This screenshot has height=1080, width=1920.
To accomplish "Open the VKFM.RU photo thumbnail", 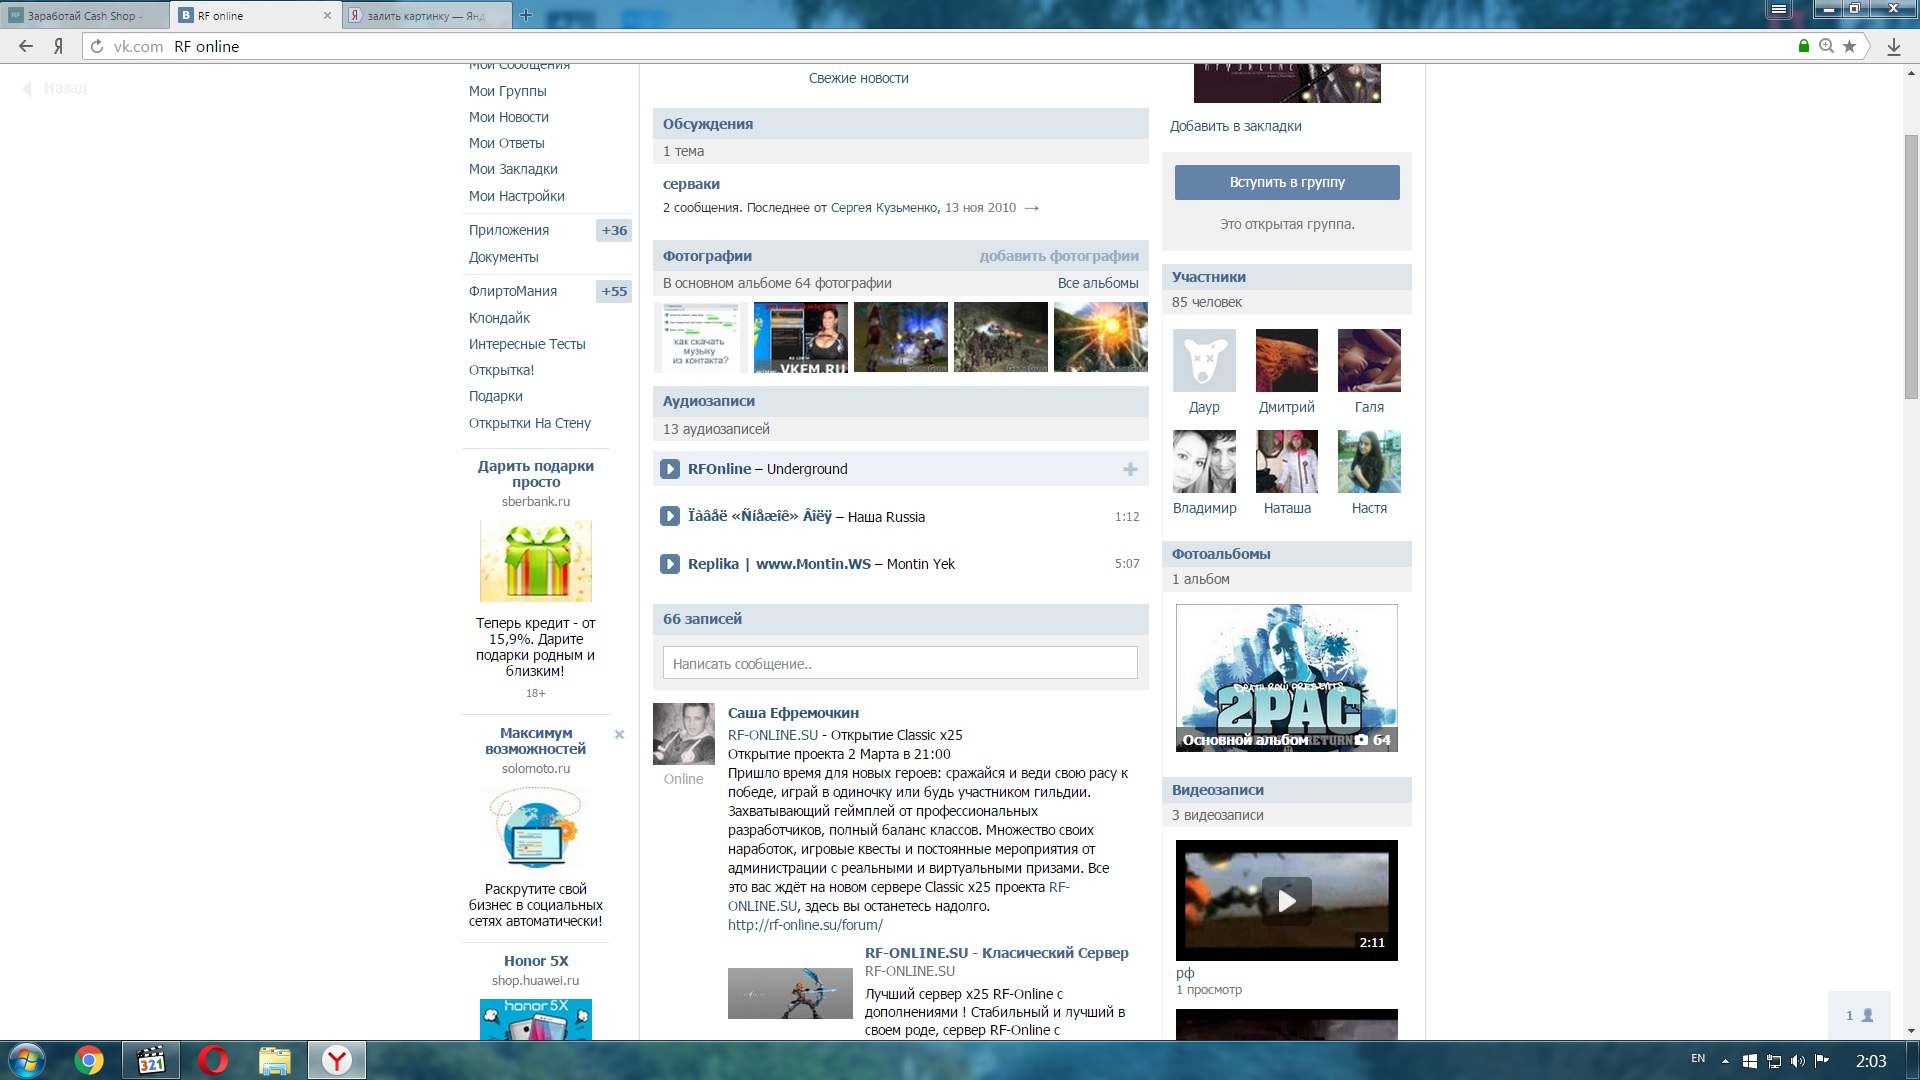I will 801,337.
